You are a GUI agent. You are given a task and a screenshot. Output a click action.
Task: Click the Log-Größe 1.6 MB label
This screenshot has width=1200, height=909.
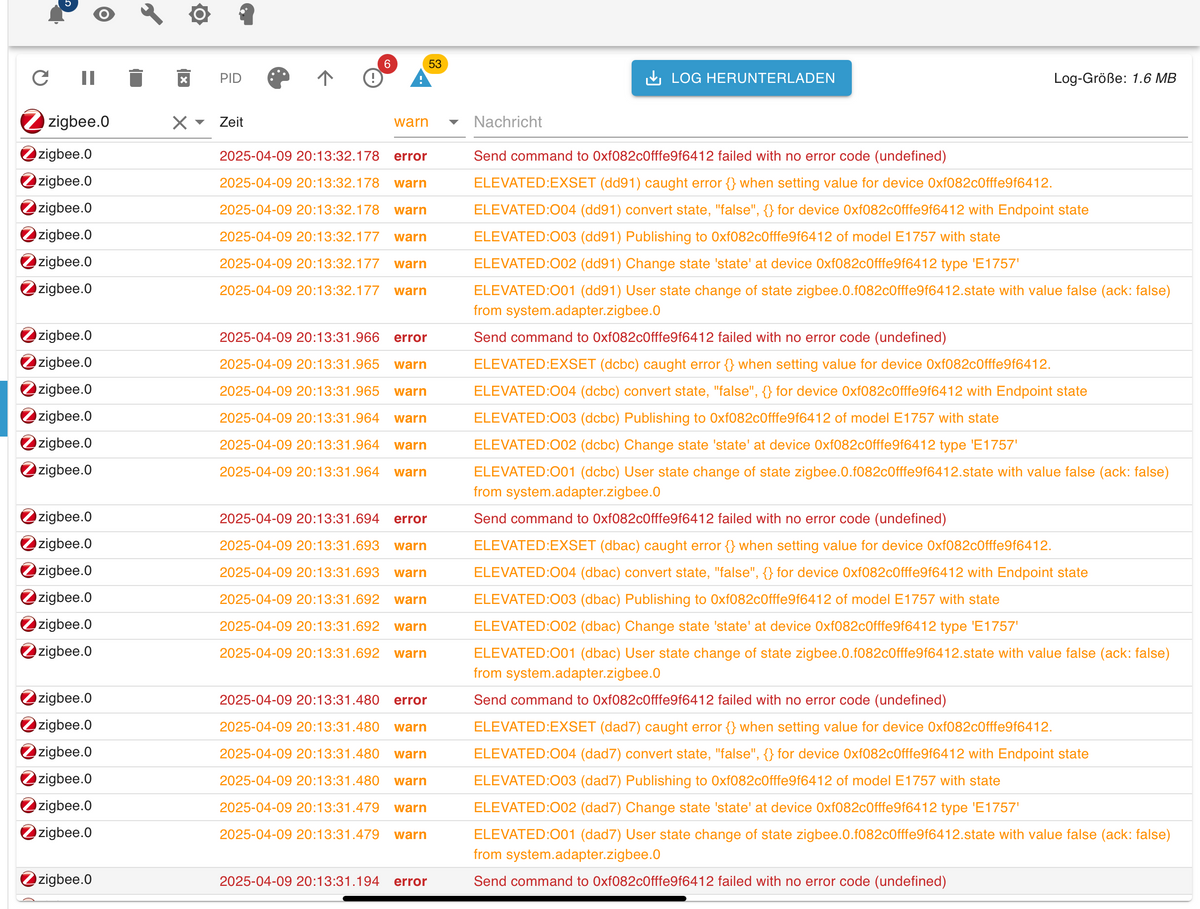click(1115, 78)
